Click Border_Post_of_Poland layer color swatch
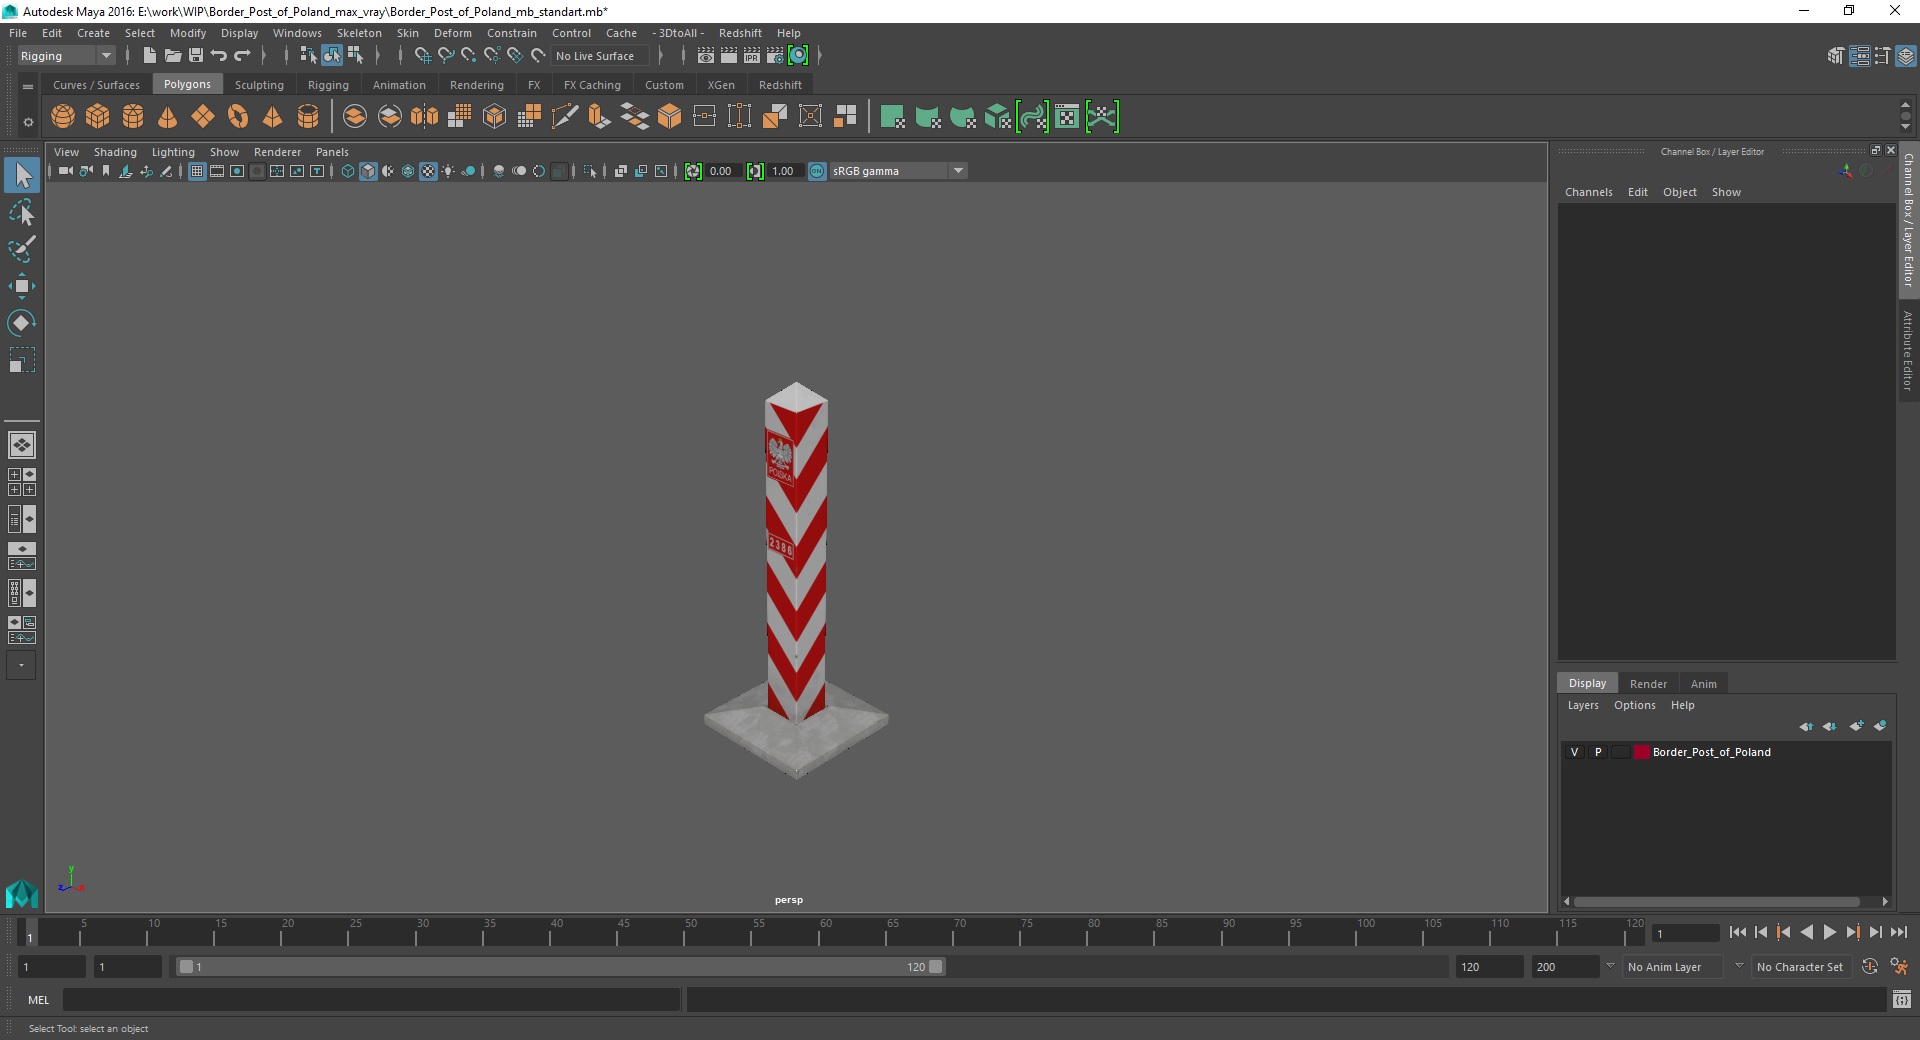The height and width of the screenshot is (1040, 1920). [1642, 752]
